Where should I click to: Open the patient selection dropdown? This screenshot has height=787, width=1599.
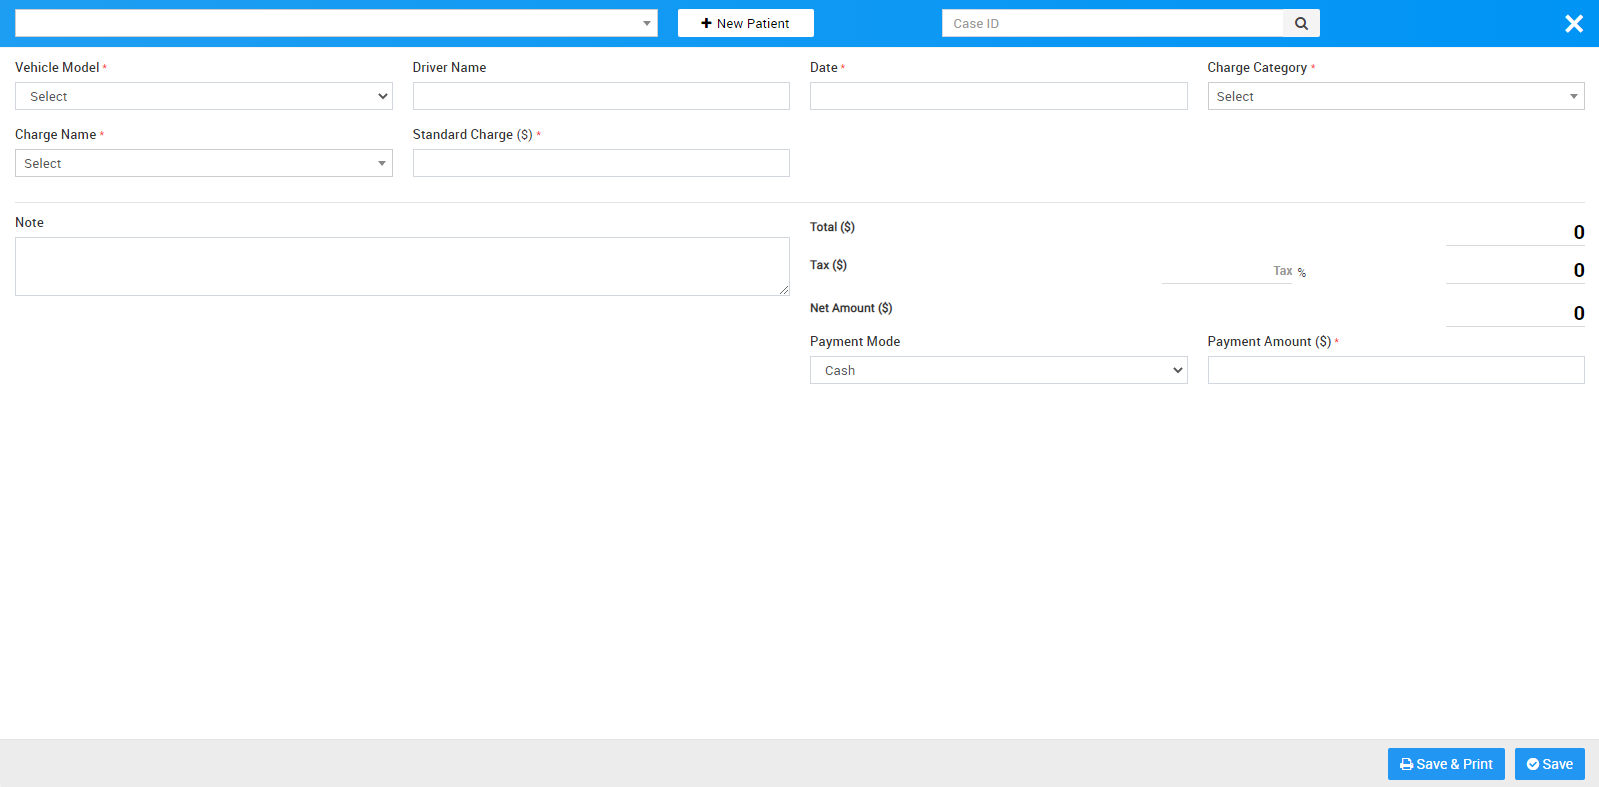coord(336,24)
